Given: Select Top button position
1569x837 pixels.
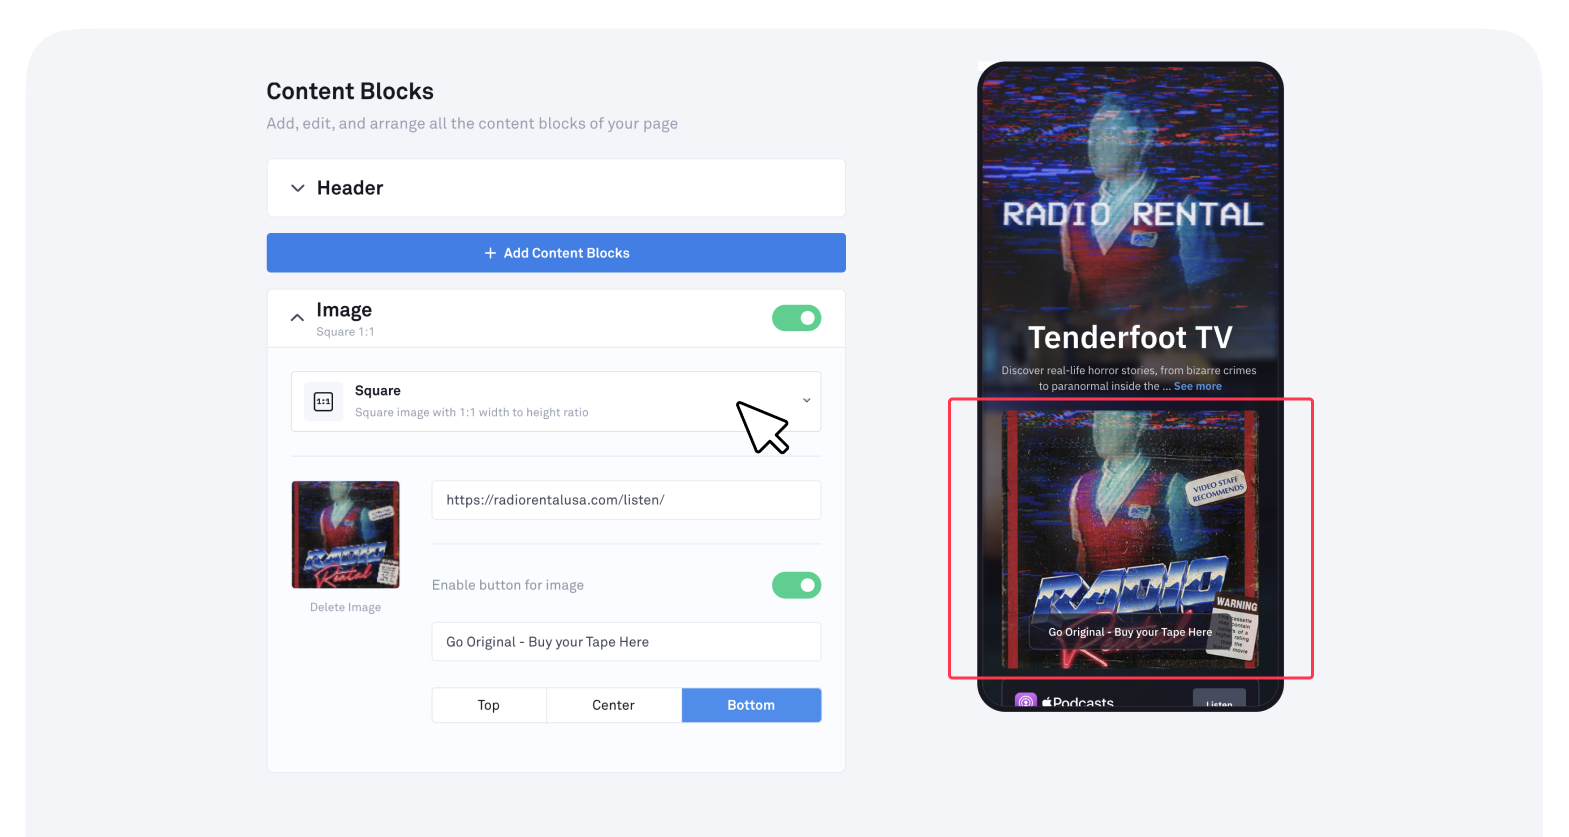Looking at the screenshot, I should (489, 705).
